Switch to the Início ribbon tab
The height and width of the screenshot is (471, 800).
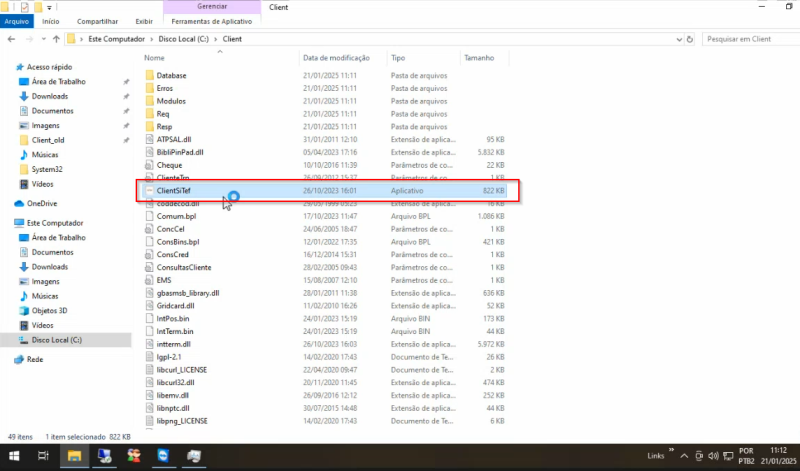(x=51, y=21)
